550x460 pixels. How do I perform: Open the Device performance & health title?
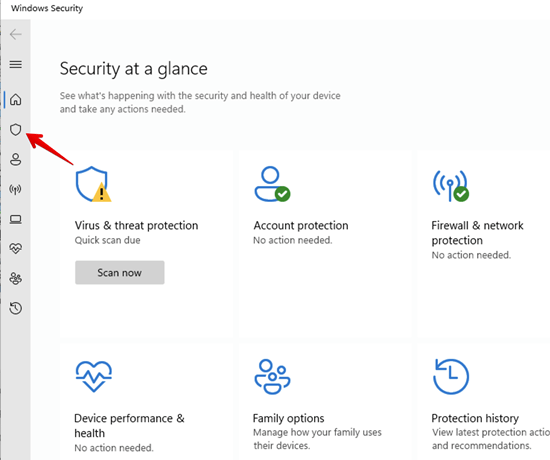(x=129, y=426)
